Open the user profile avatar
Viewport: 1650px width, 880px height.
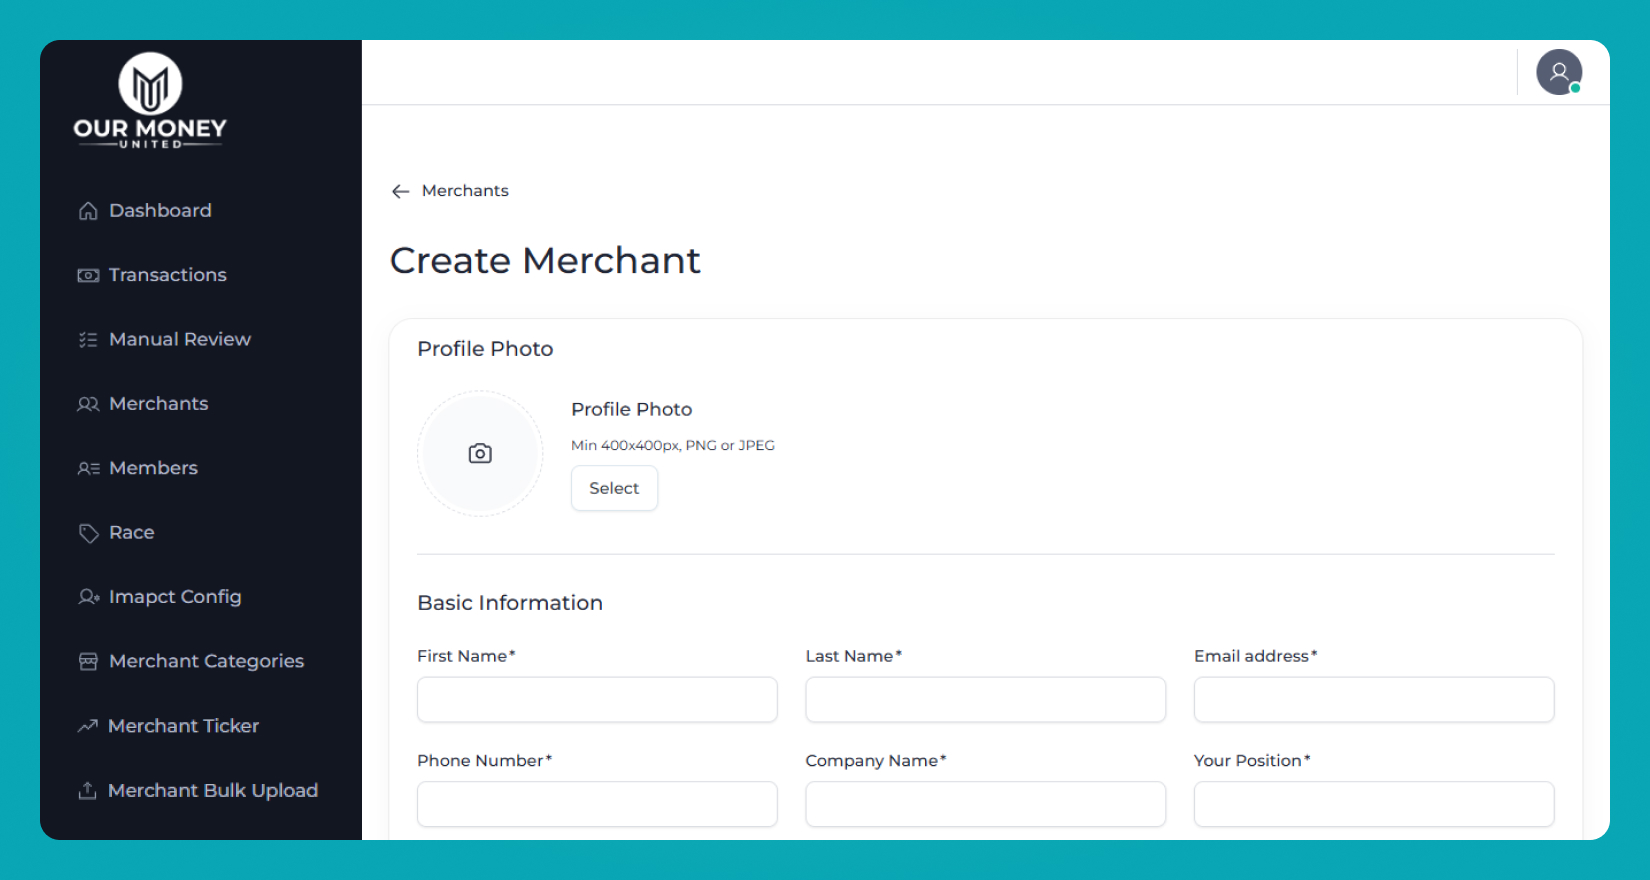[1558, 72]
